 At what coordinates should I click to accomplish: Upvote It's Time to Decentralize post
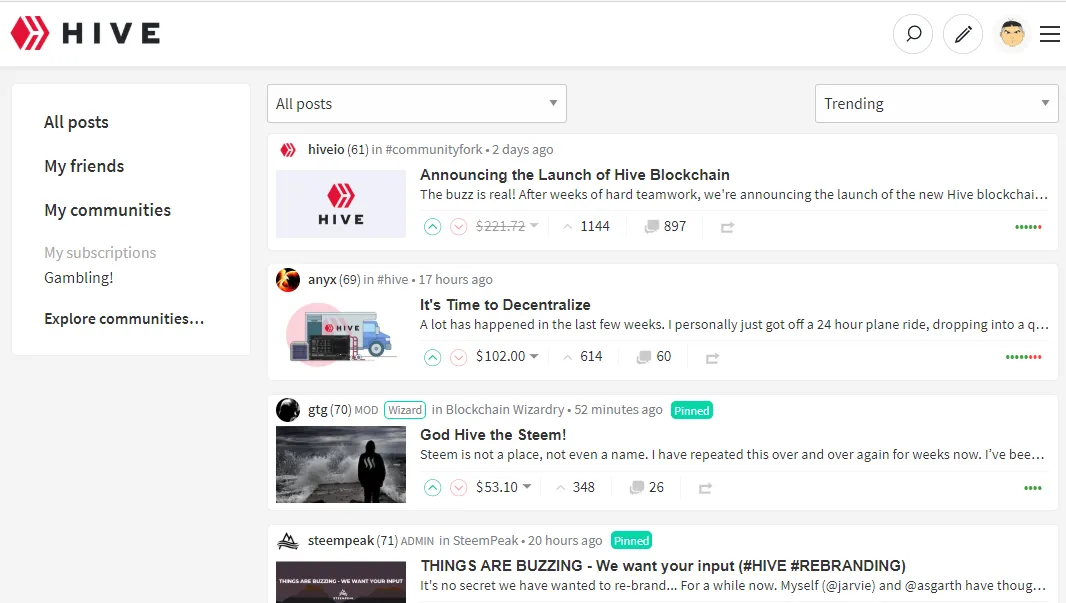tap(432, 357)
